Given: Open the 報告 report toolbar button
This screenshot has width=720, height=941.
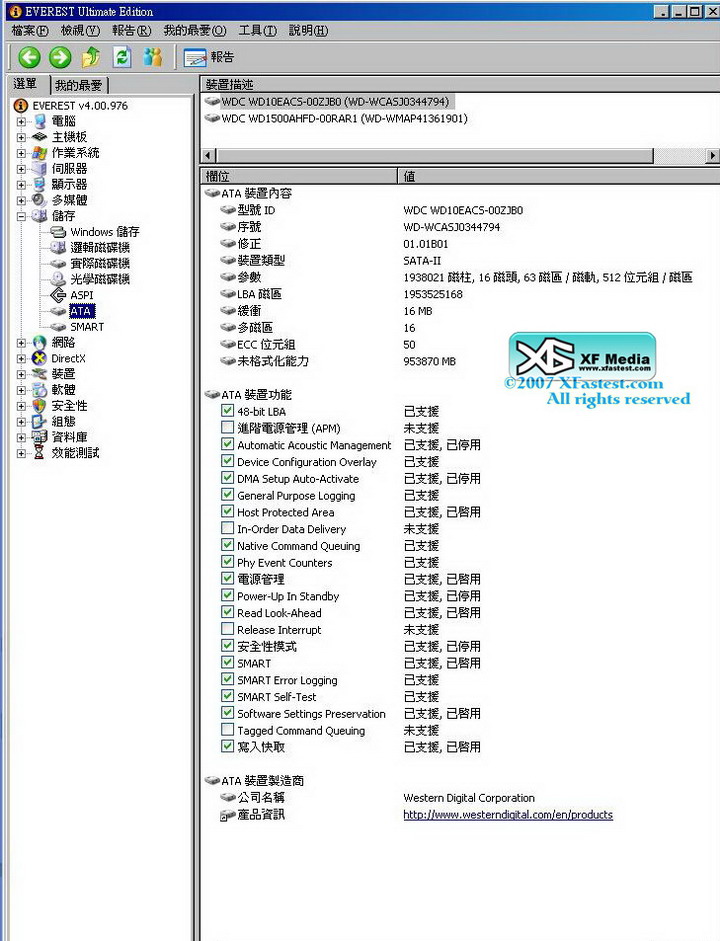Looking at the screenshot, I should [x=209, y=57].
